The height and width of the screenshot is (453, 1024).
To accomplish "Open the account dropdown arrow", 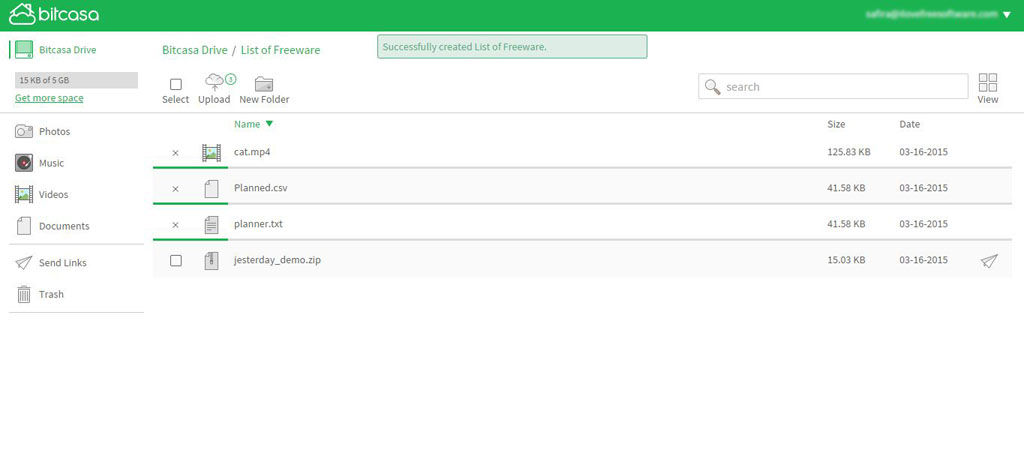I will pos(1006,14).
